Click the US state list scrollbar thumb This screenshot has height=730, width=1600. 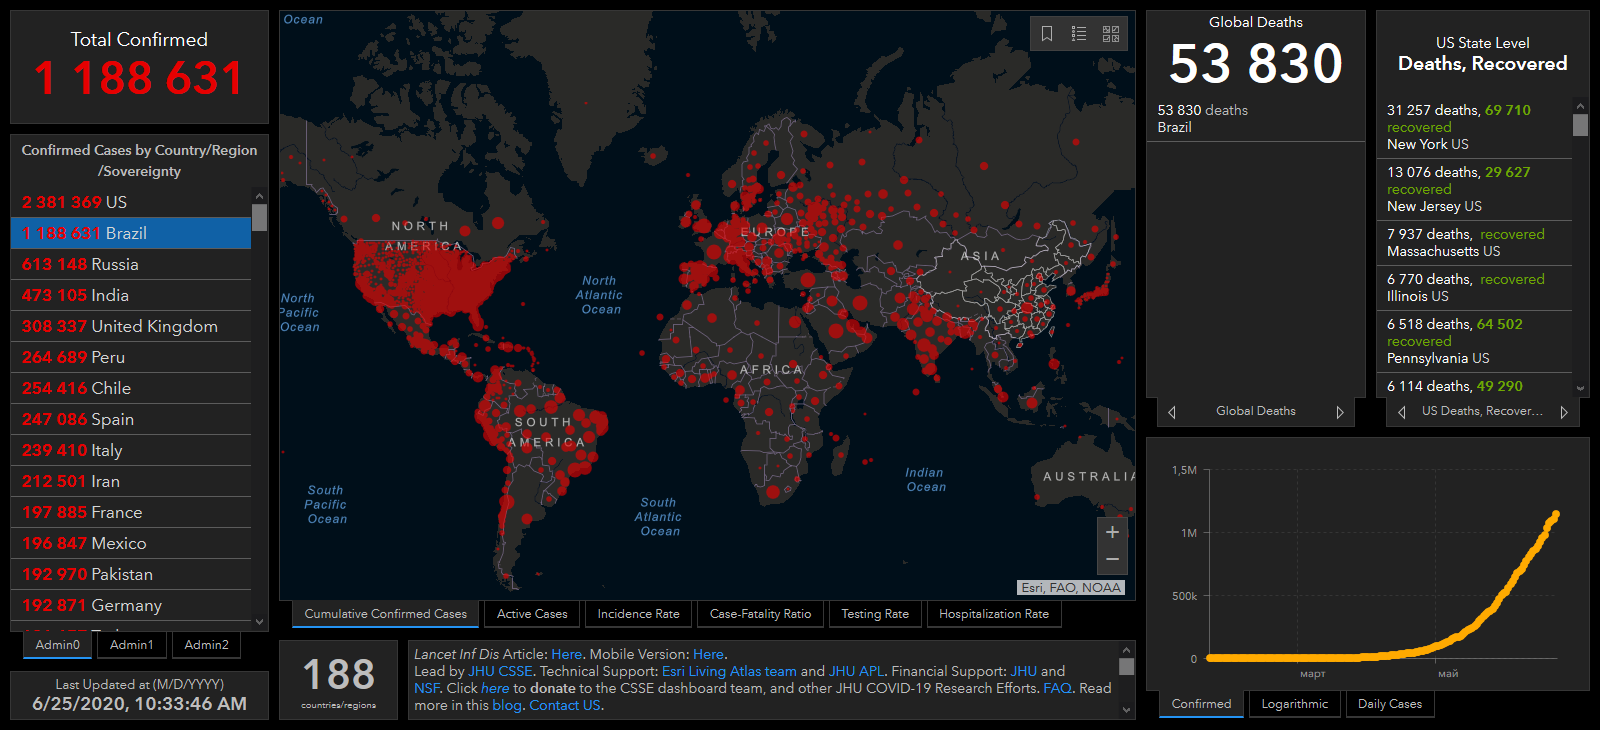[1580, 125]
